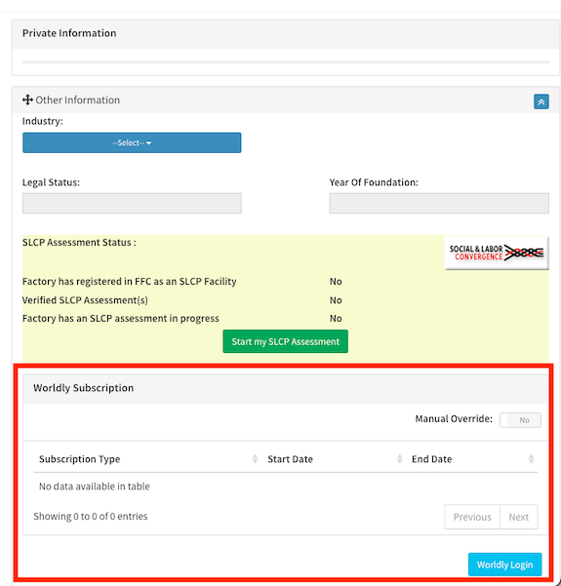Go to Next table page
Image resolution: width=561 pixels, height=586 pixels.
click(519, 517)
